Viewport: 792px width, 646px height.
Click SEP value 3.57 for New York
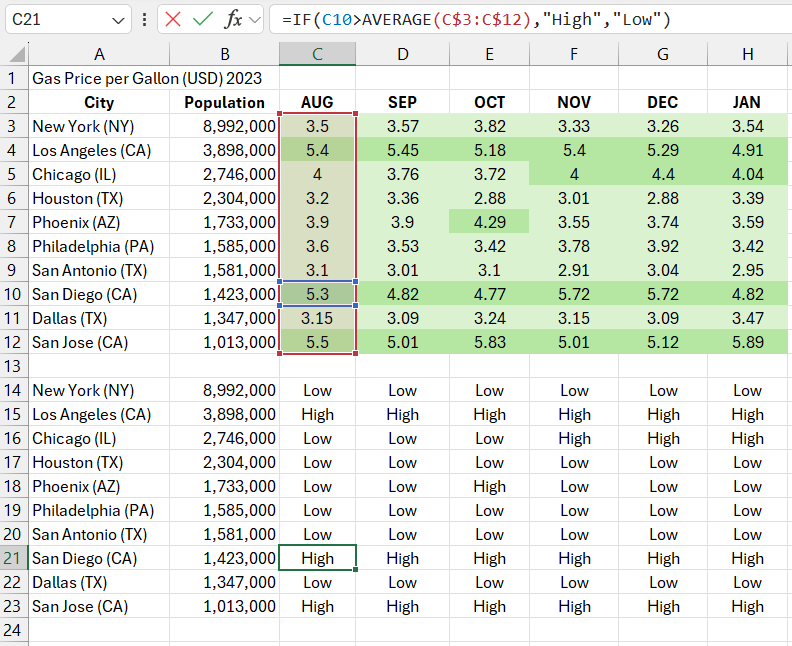pyautogui.click(x=403, y=126)
